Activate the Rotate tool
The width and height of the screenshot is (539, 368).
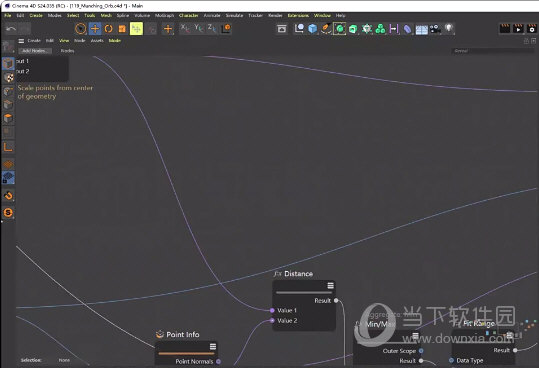pos(109,29)
